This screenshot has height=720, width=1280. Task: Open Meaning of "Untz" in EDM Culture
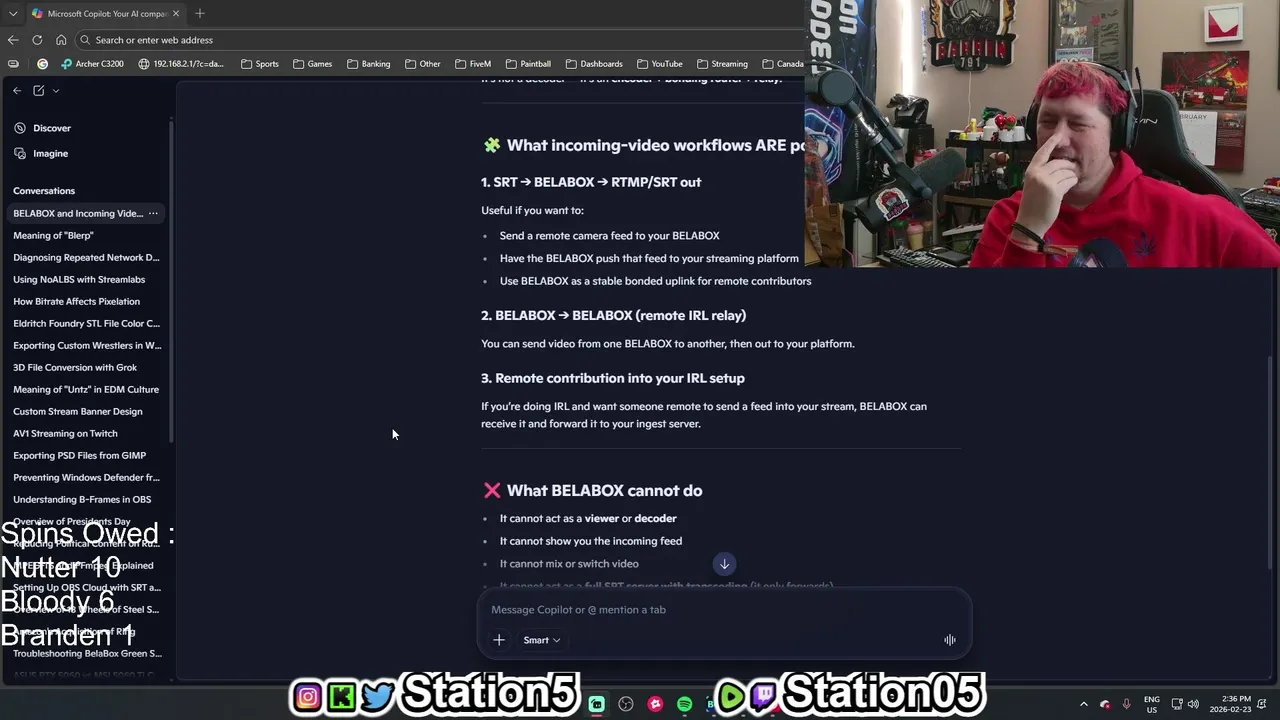click(x=86, y=389)
